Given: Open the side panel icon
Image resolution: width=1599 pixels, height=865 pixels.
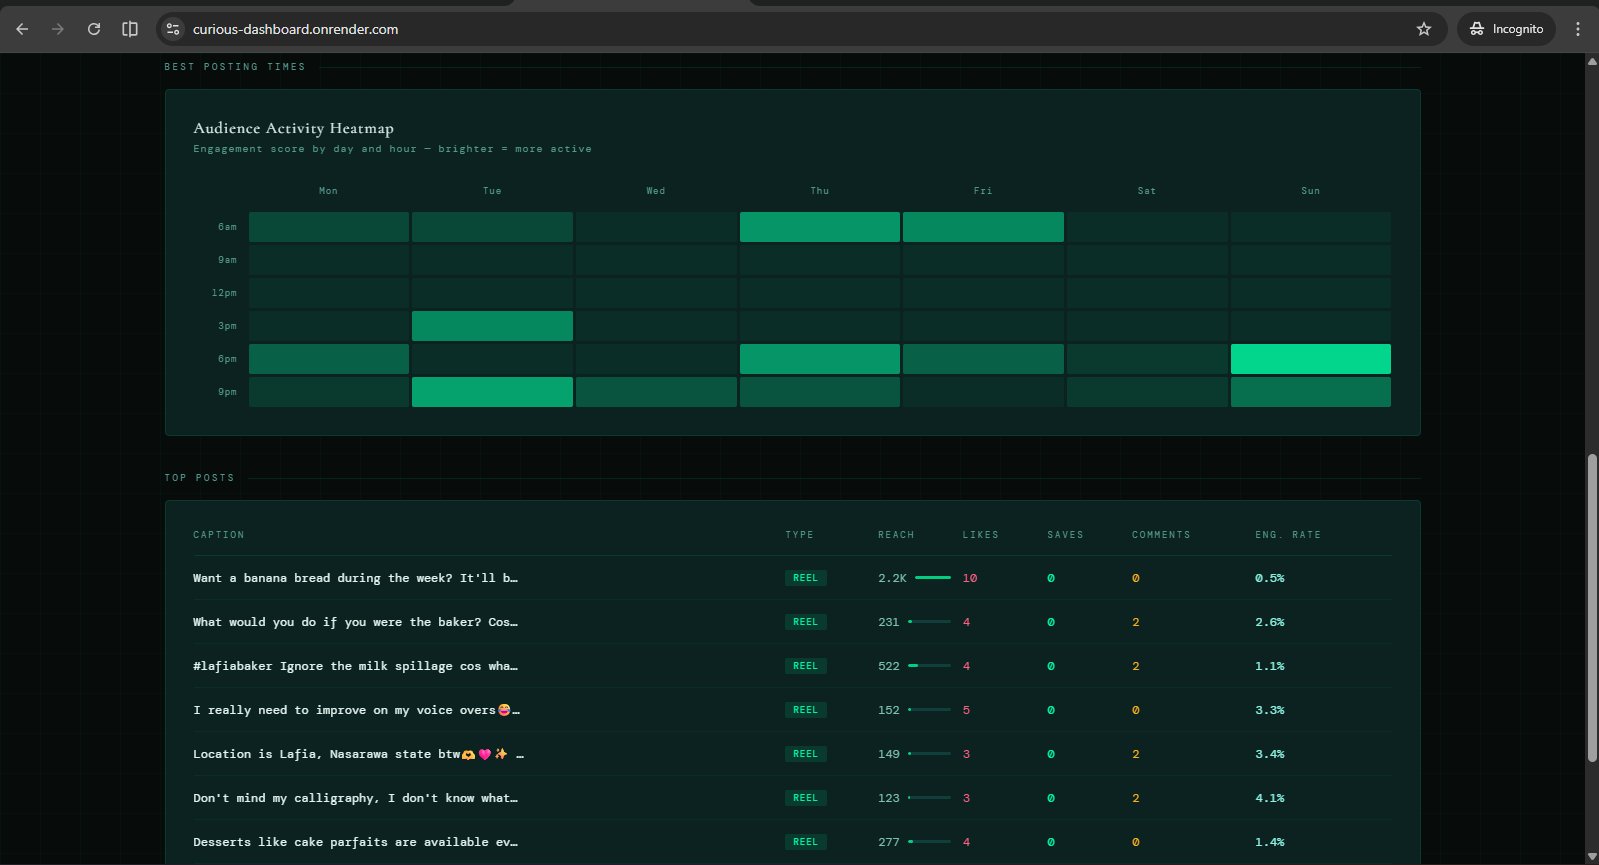Looking at the screenshot, I should coord(130,29).
